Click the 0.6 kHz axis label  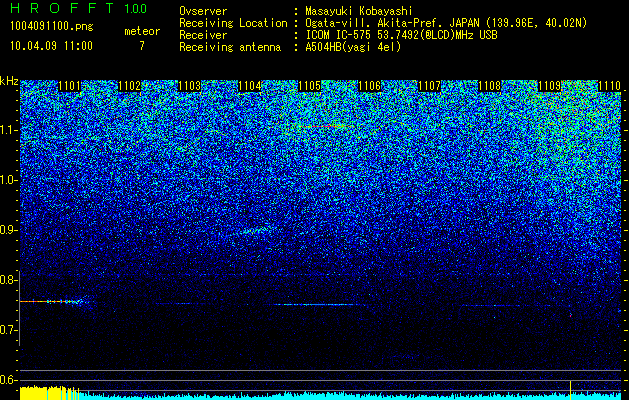coord(8,380)
